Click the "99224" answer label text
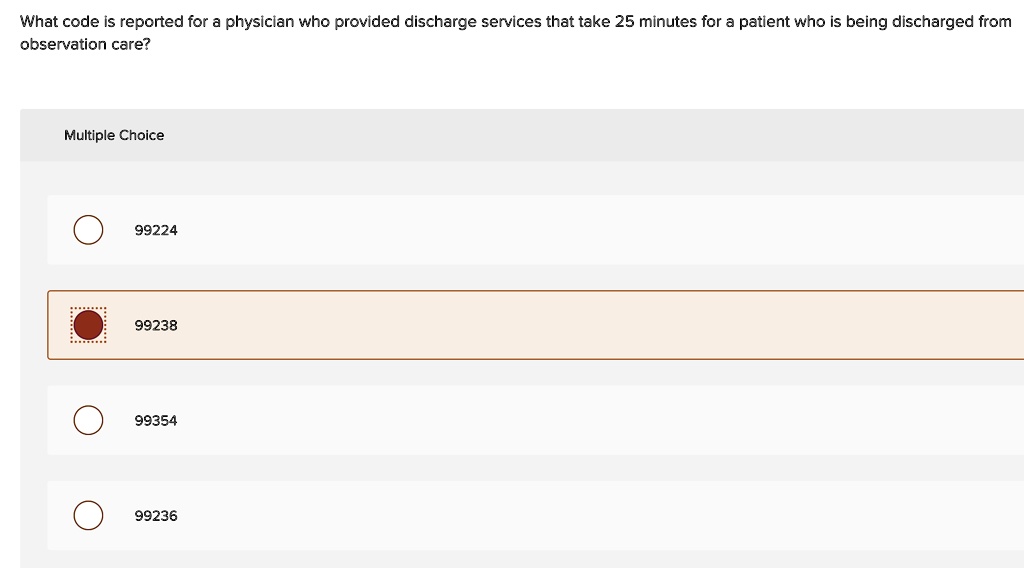Screen dimensions: 1024x568 point(156,230)
